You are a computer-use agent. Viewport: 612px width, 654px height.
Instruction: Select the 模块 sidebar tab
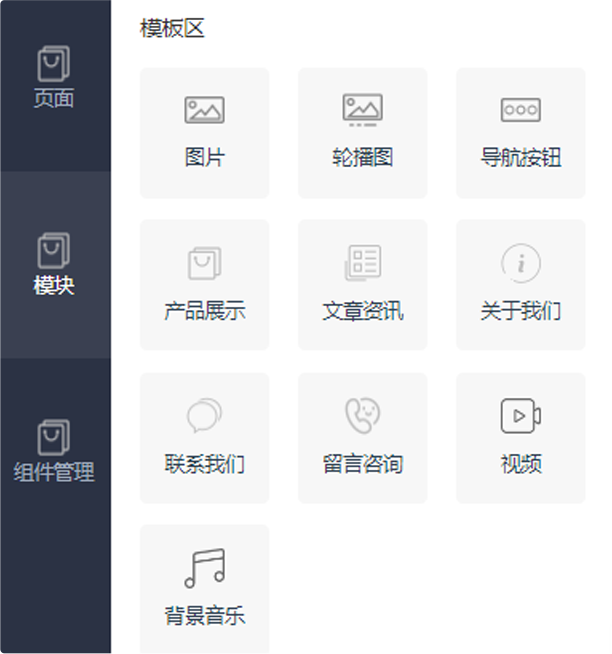click(x=54, y=265)
